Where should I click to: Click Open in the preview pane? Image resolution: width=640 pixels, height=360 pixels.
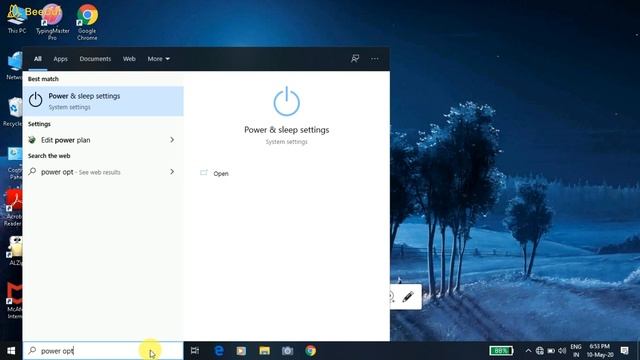tap(220, 173)
